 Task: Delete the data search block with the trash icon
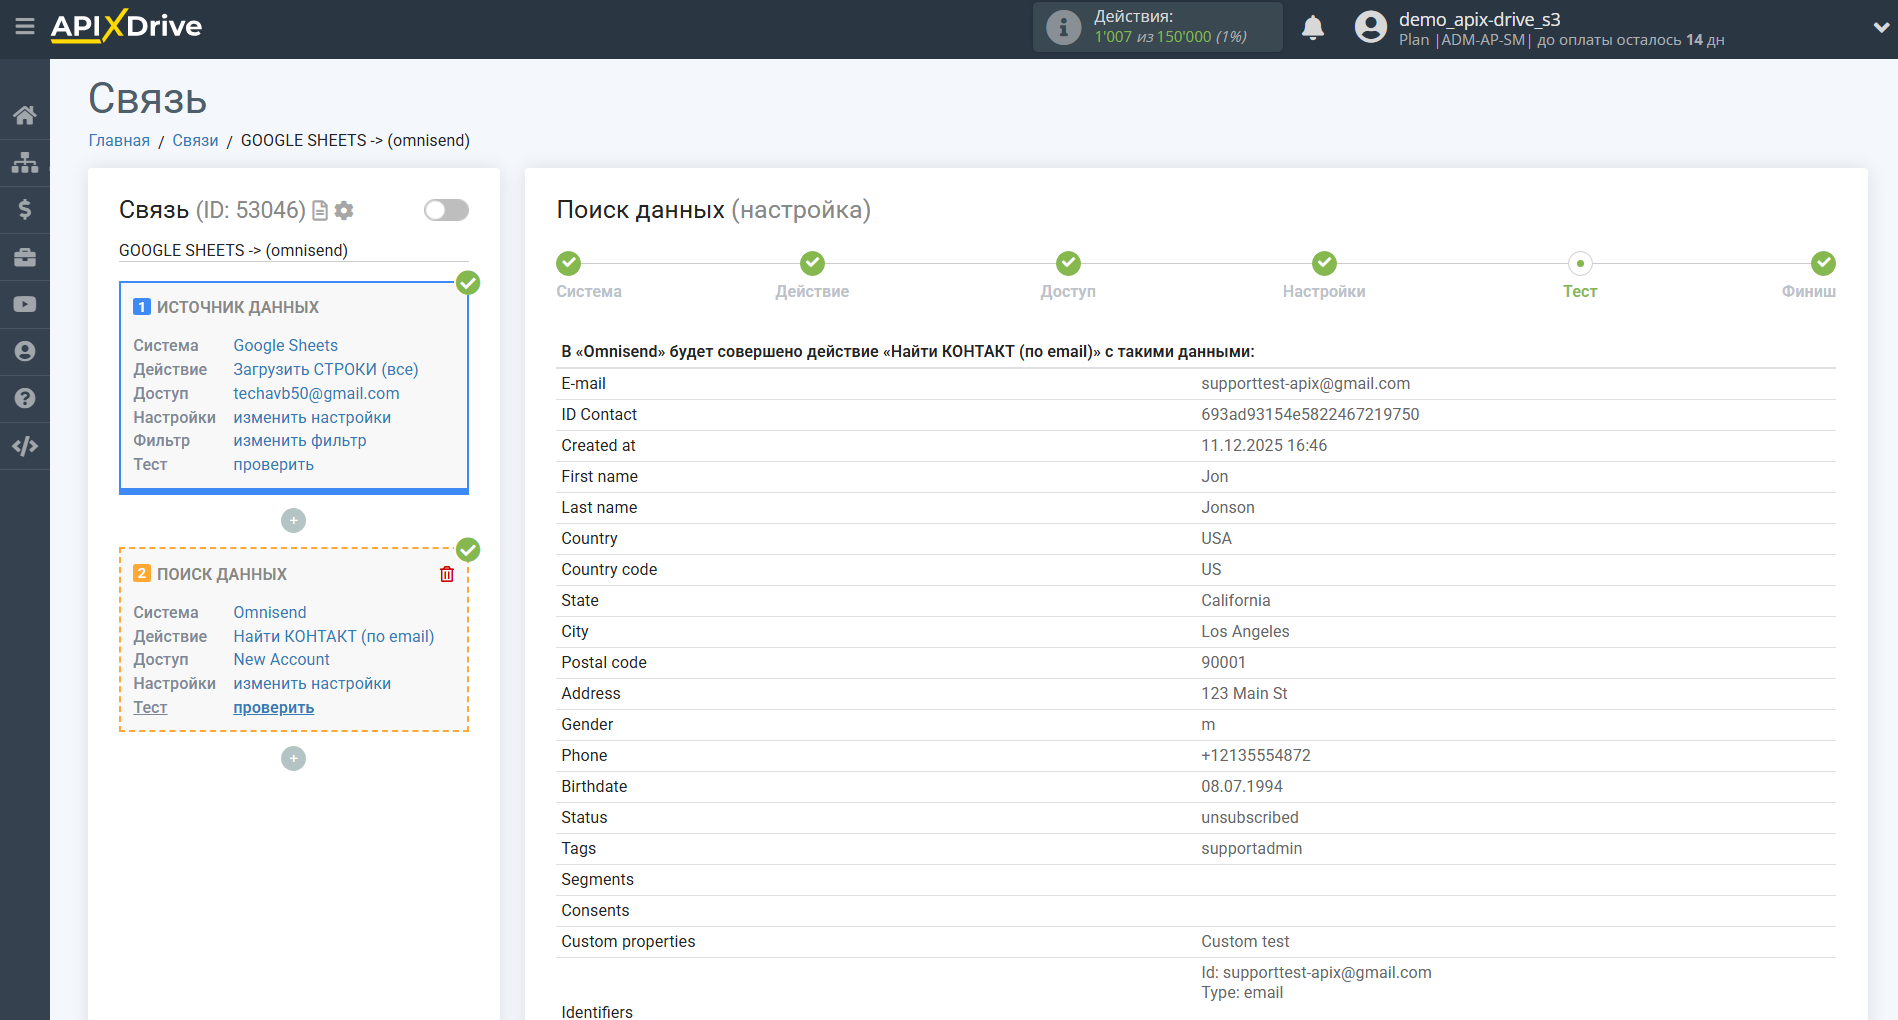[447, 574]
